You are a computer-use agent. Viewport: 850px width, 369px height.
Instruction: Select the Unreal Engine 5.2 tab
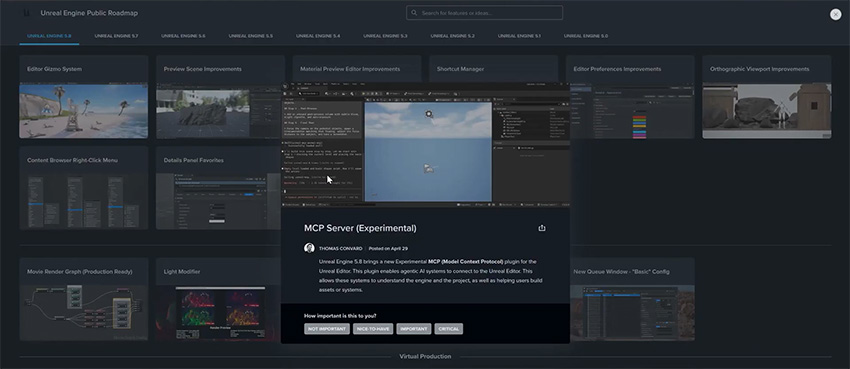pyautogui.click(x=453, y=36)
